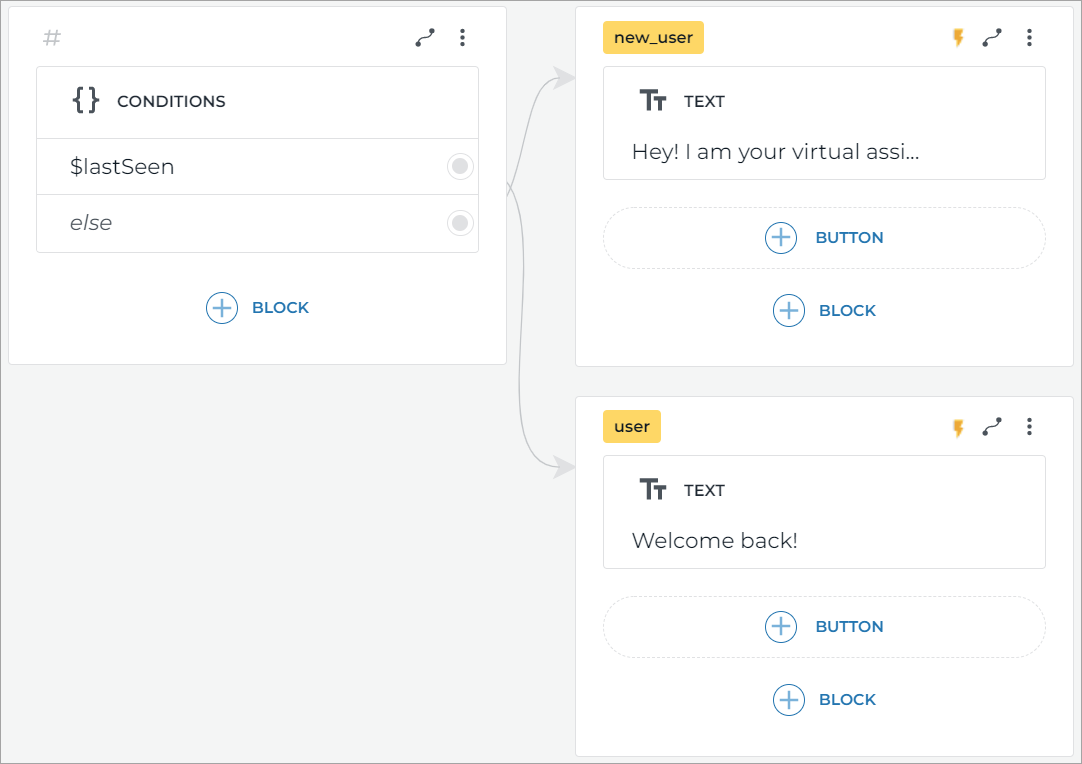Click the connection icon in the user block header
The height and width of the screenshot is (764, 1082).
pos(992,426)
